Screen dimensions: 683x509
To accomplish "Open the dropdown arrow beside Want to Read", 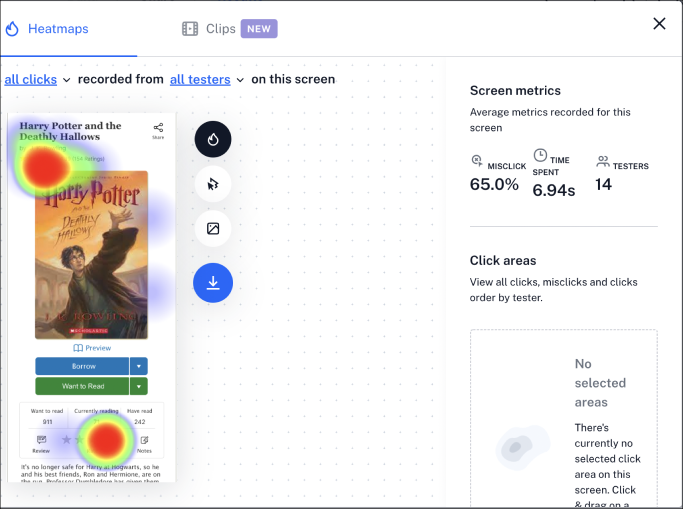I will (x=139, y=386).
